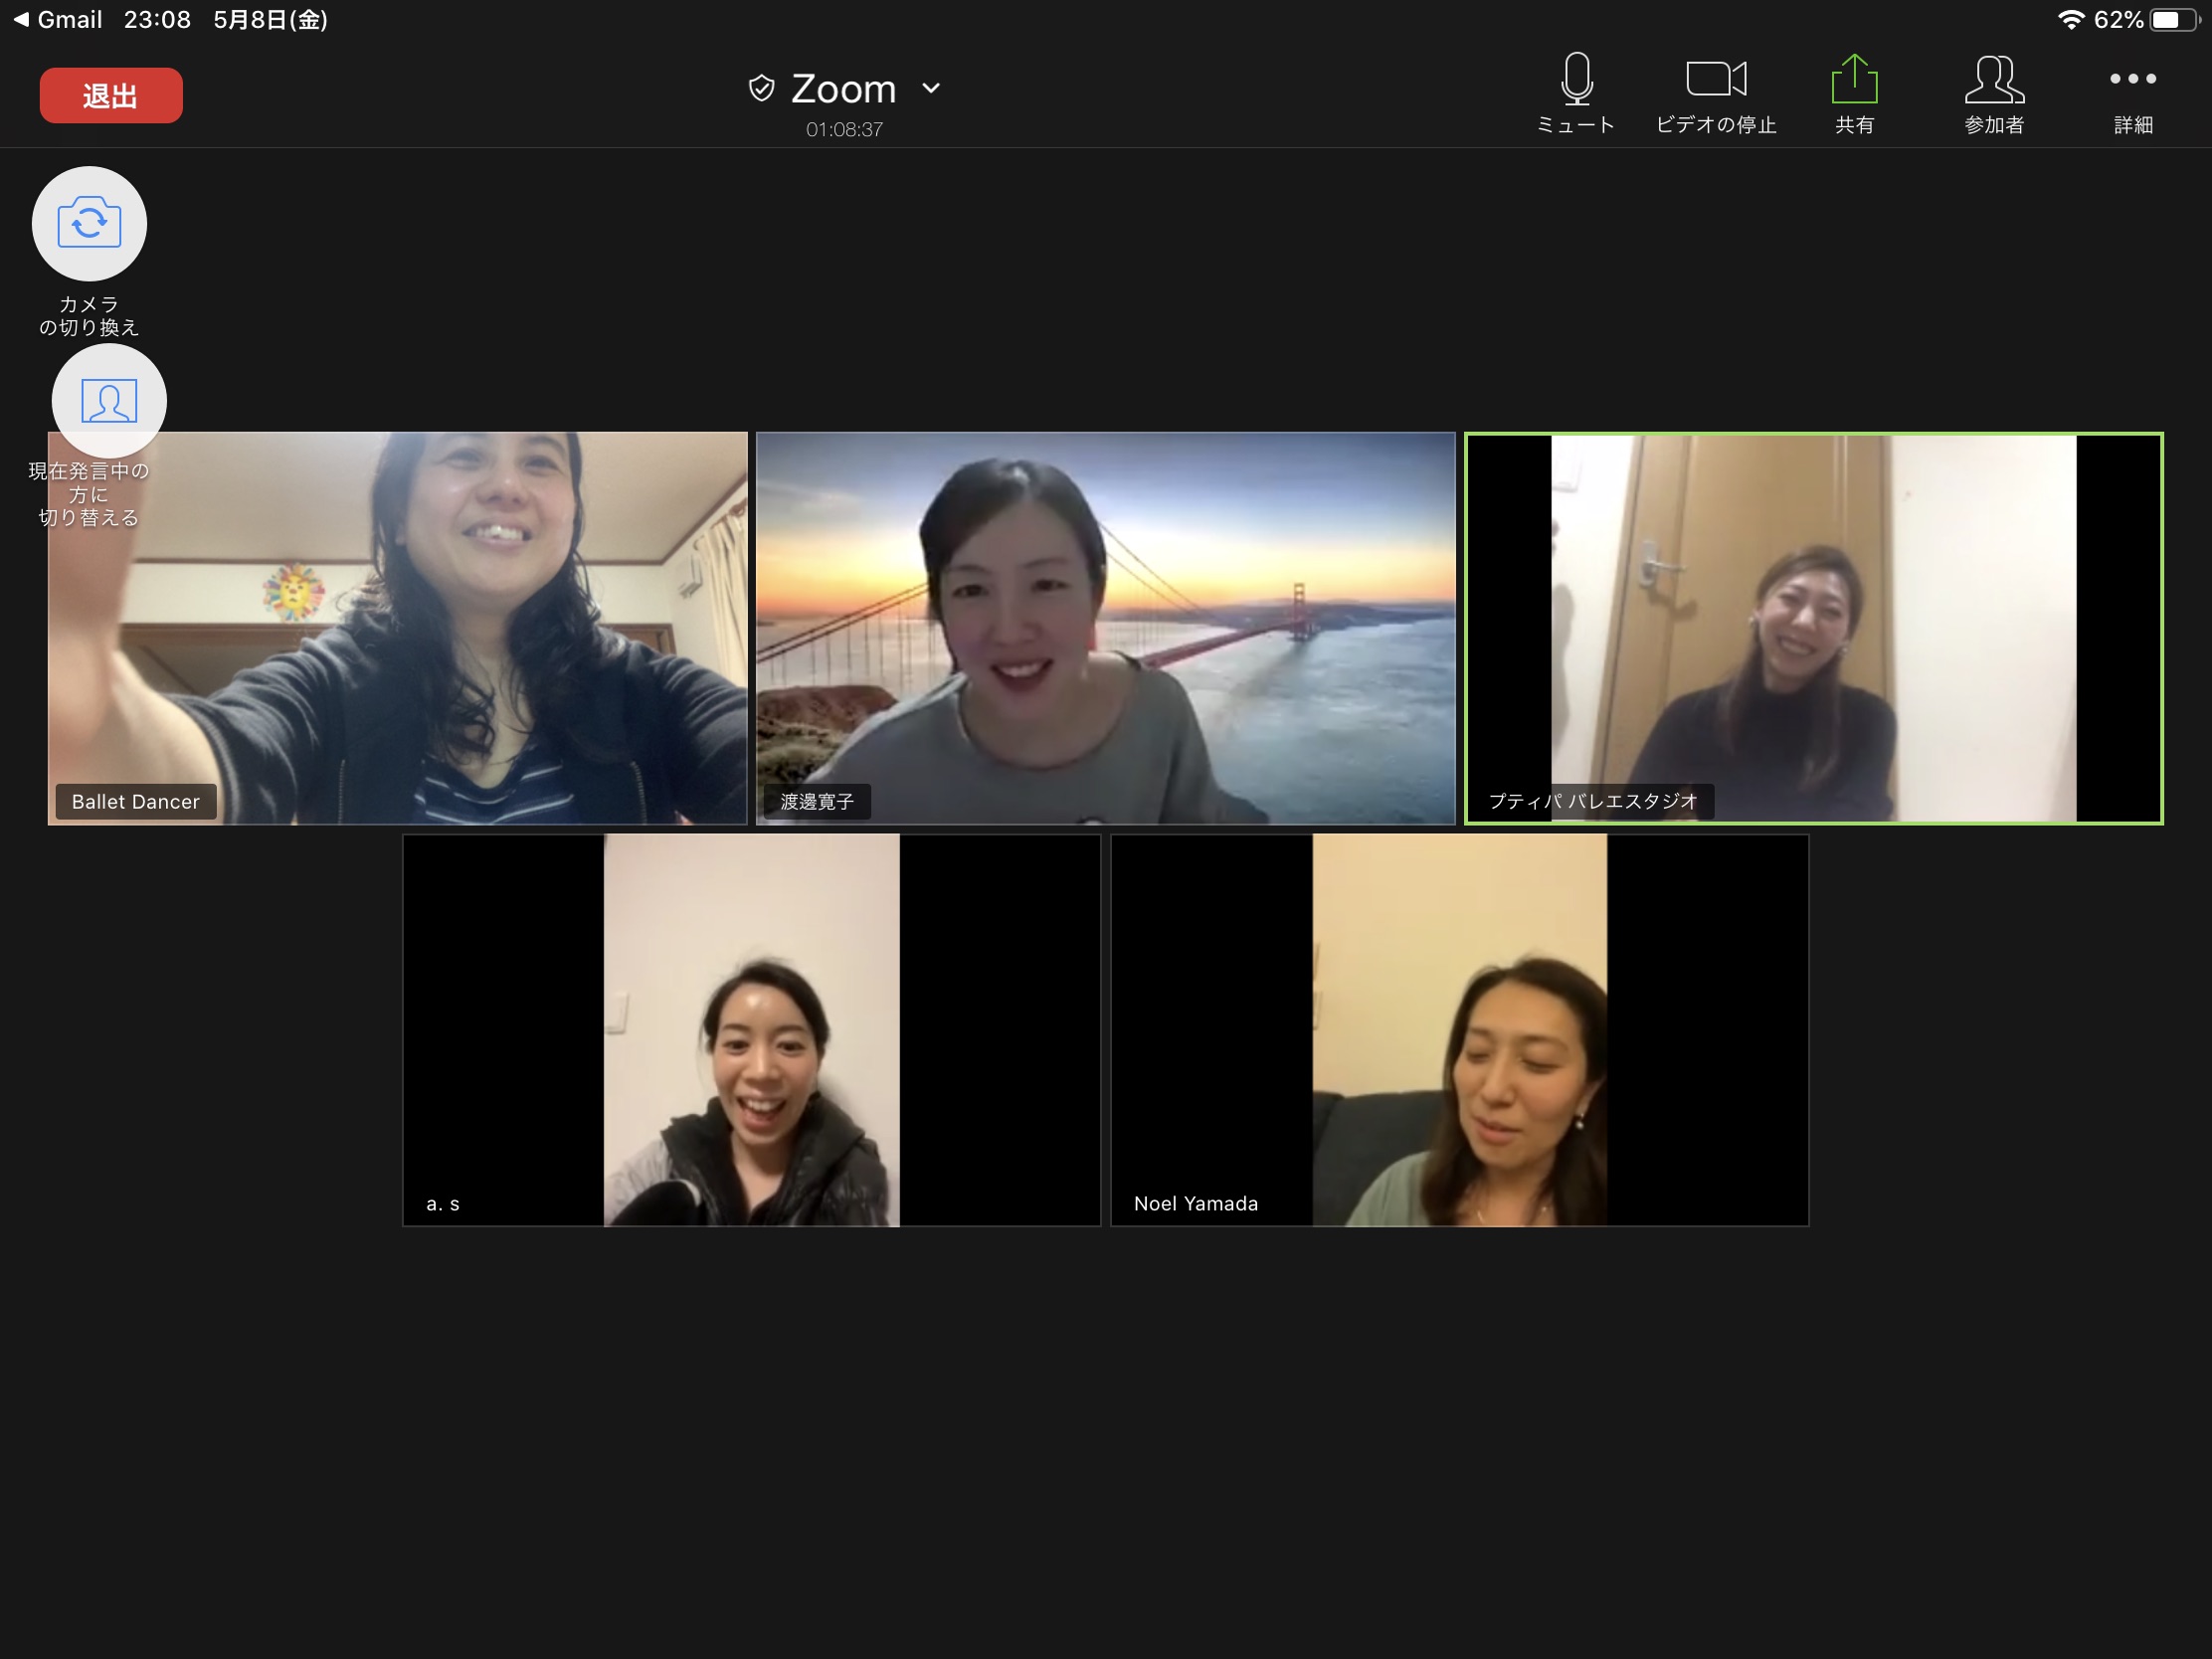Stop video with camera icon
This screenshot has width=2212, height=1659.
[1715, 92]
